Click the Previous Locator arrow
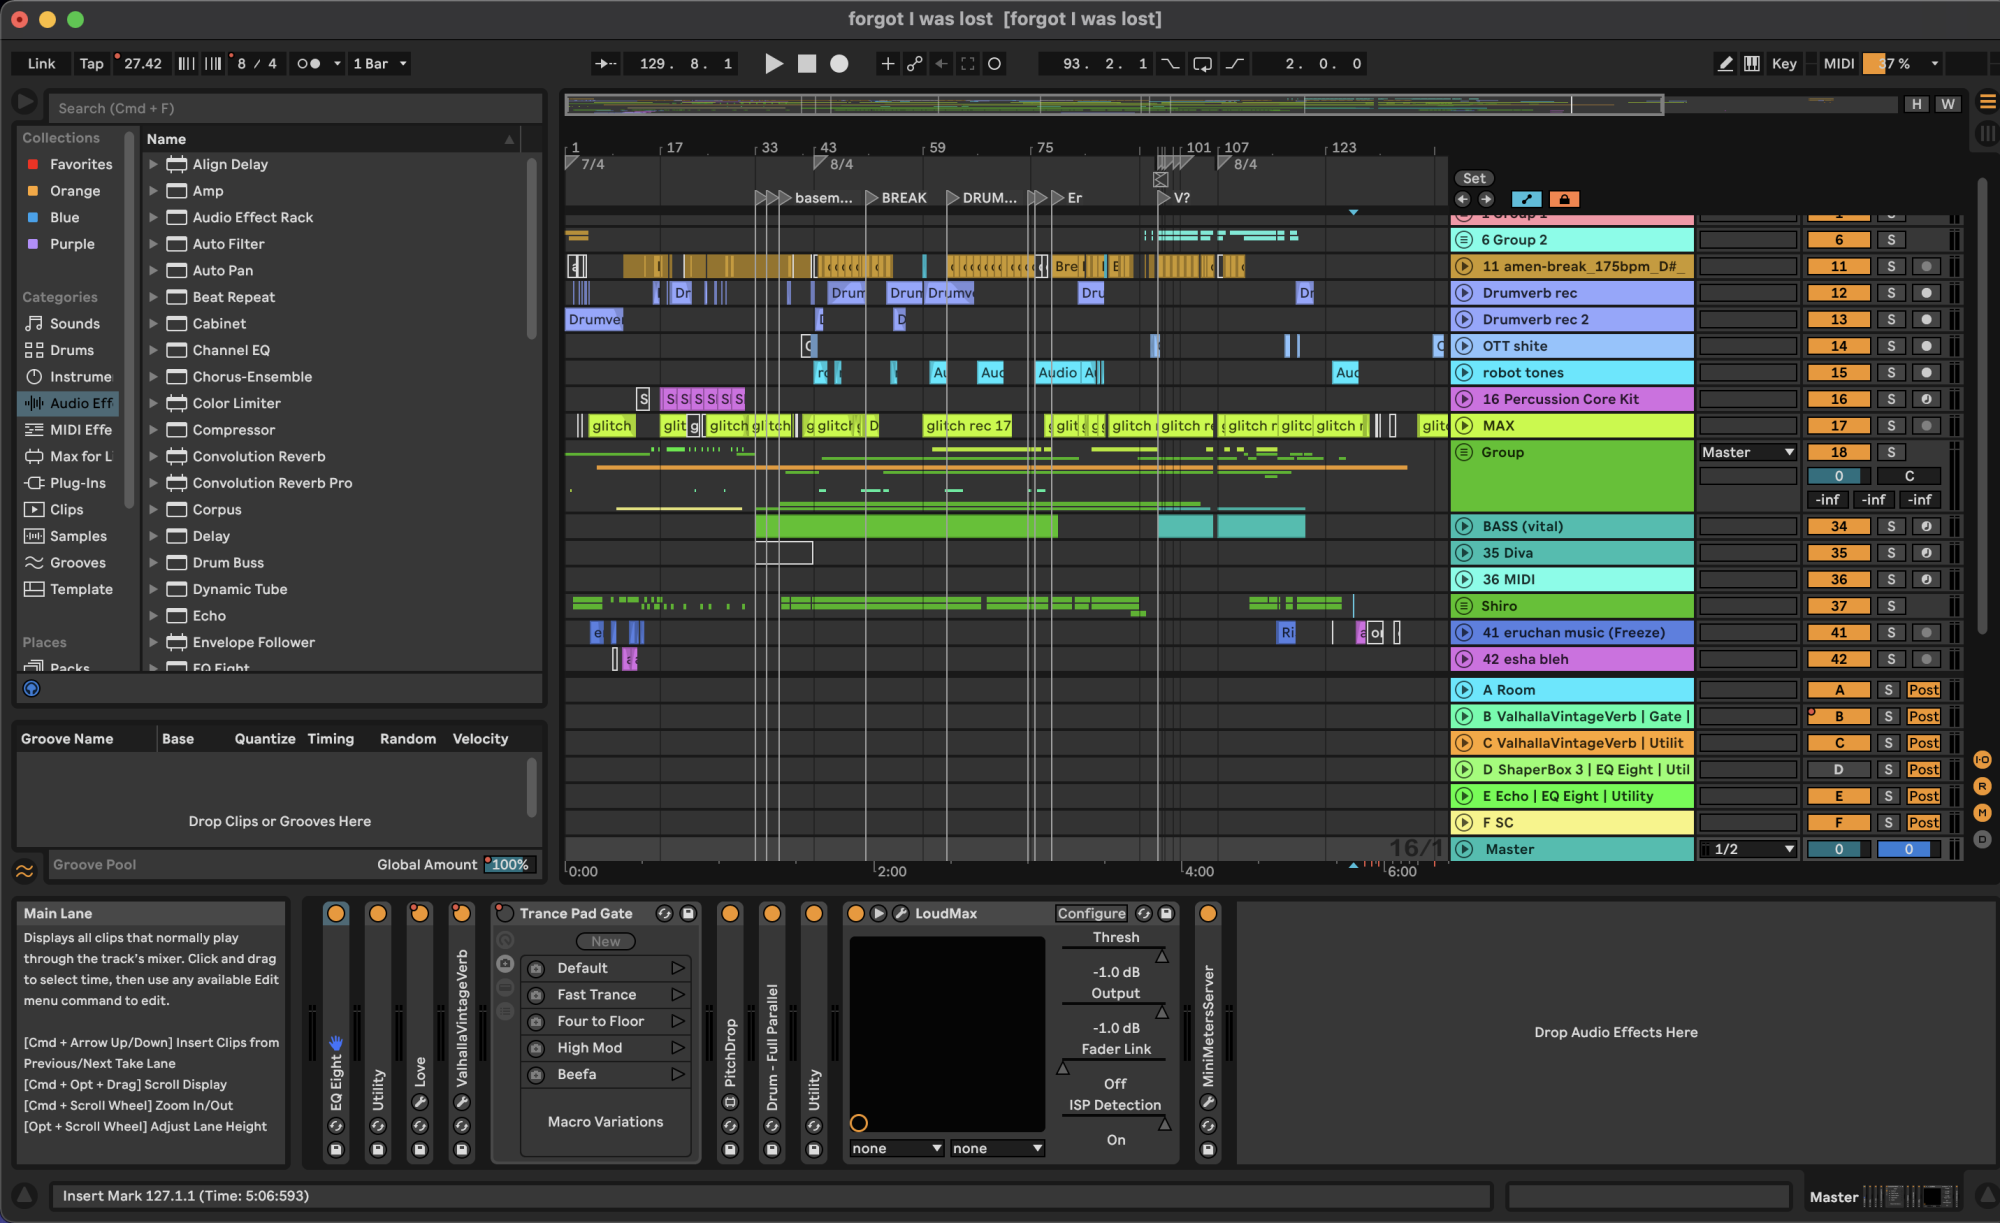2000x1223 pixels. pos(1462,199)
